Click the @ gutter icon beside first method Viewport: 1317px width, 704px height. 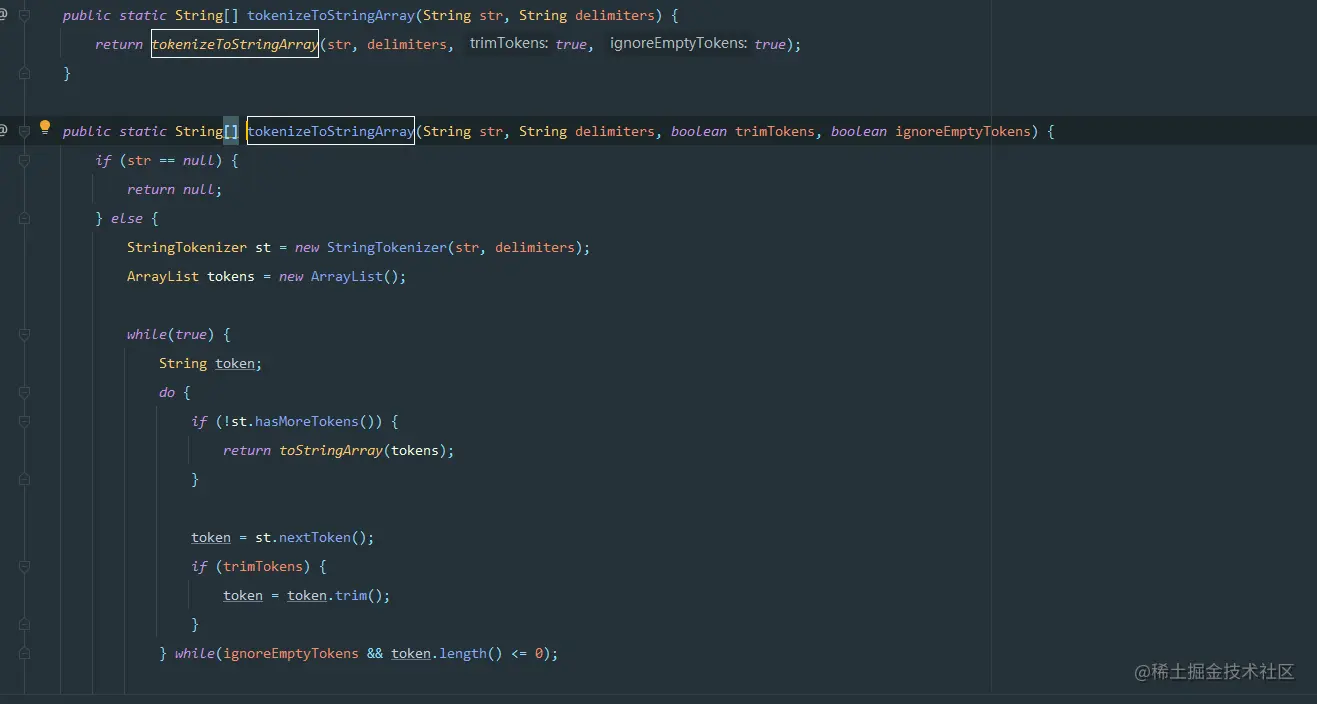(x=3, y=16)
